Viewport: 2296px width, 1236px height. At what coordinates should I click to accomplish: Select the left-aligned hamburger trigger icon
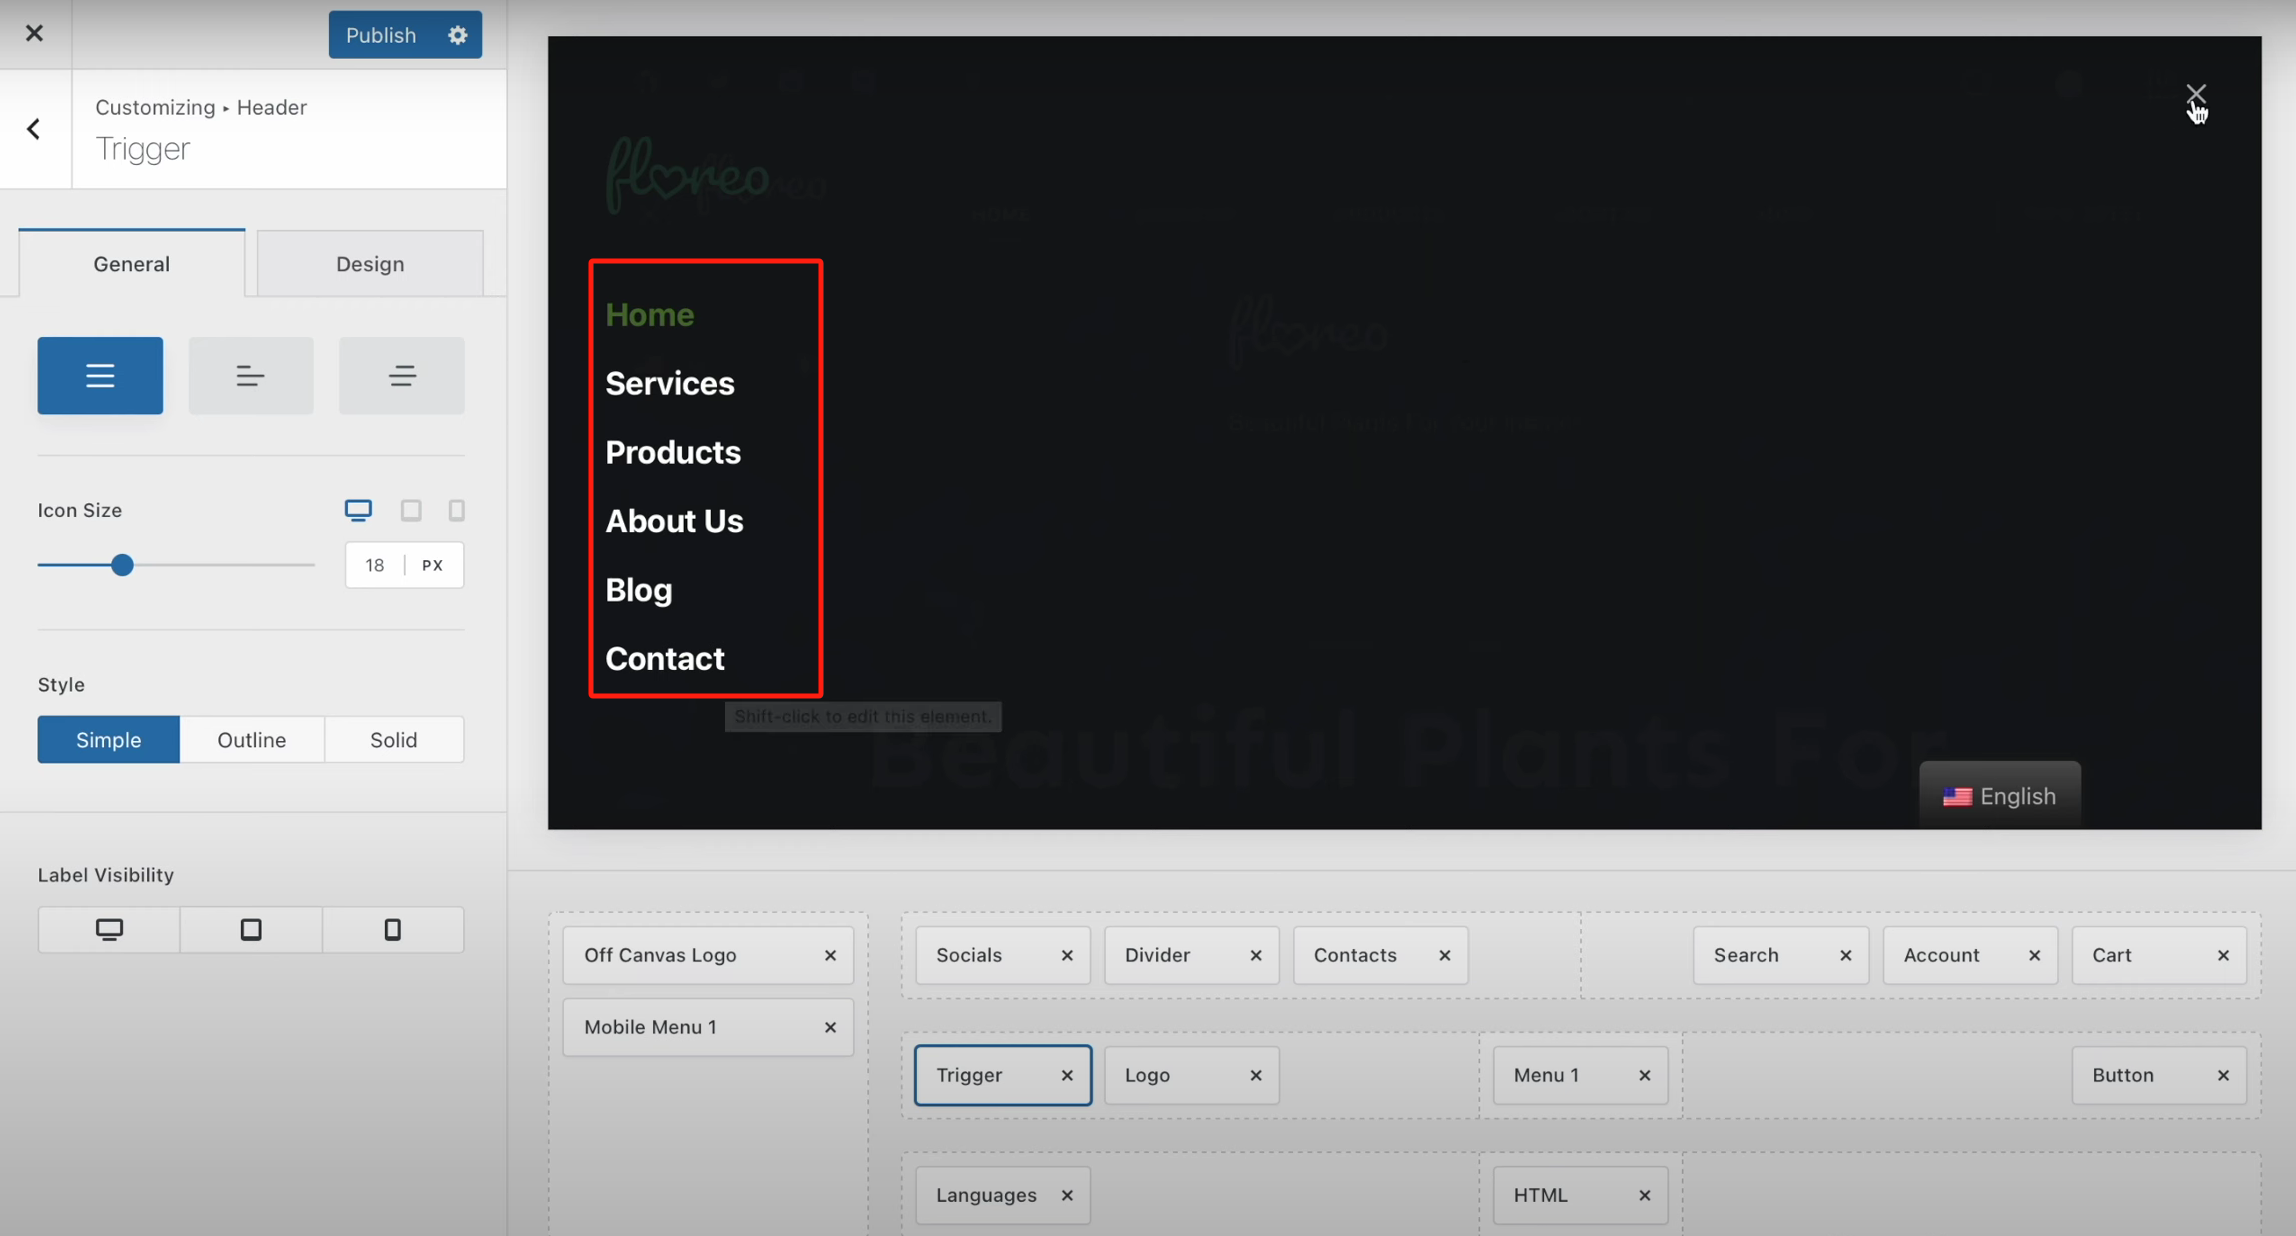[99, 375]
